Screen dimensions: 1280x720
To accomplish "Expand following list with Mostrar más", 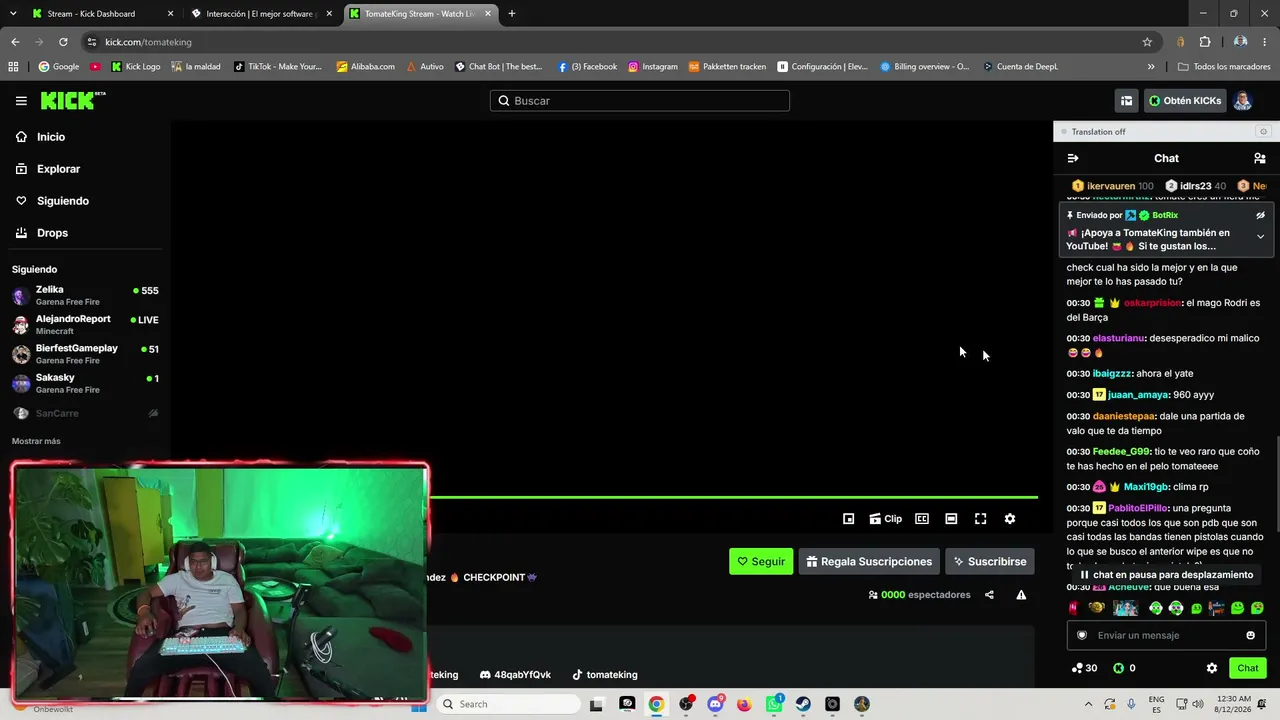I will pos(36,441).
